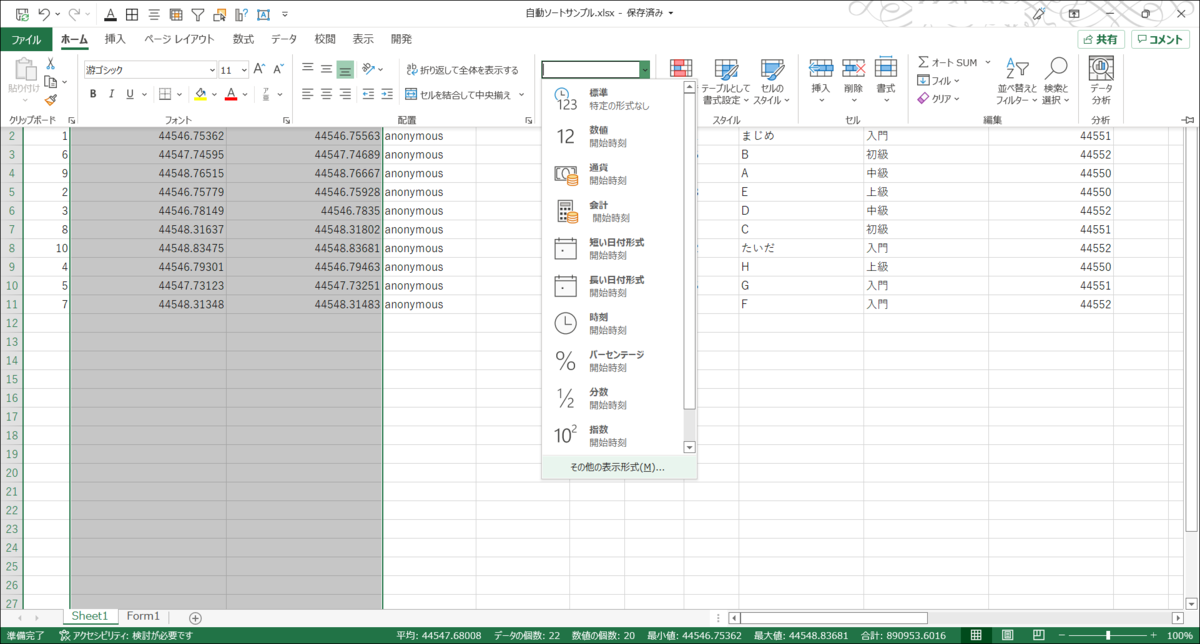Select 時刻 time format option

612,323
